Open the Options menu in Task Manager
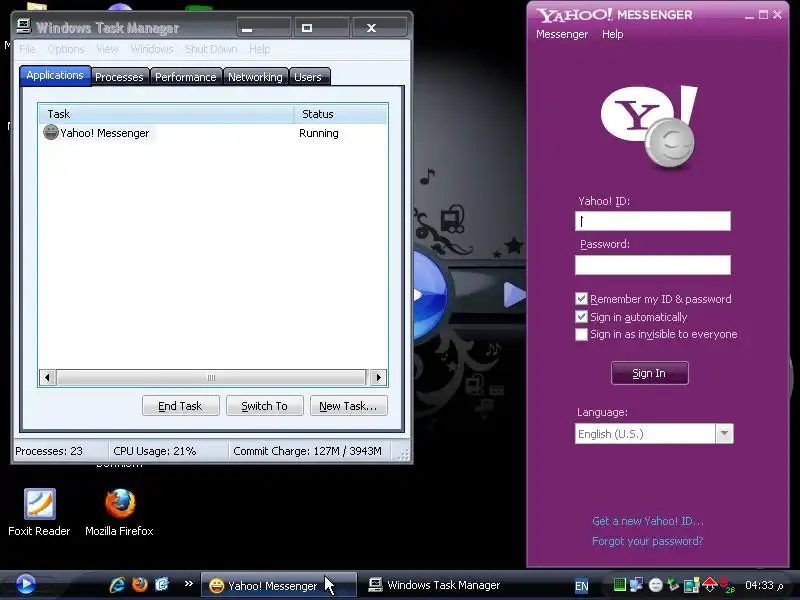Screen dimensions: 800x600 tap(66, 49)
